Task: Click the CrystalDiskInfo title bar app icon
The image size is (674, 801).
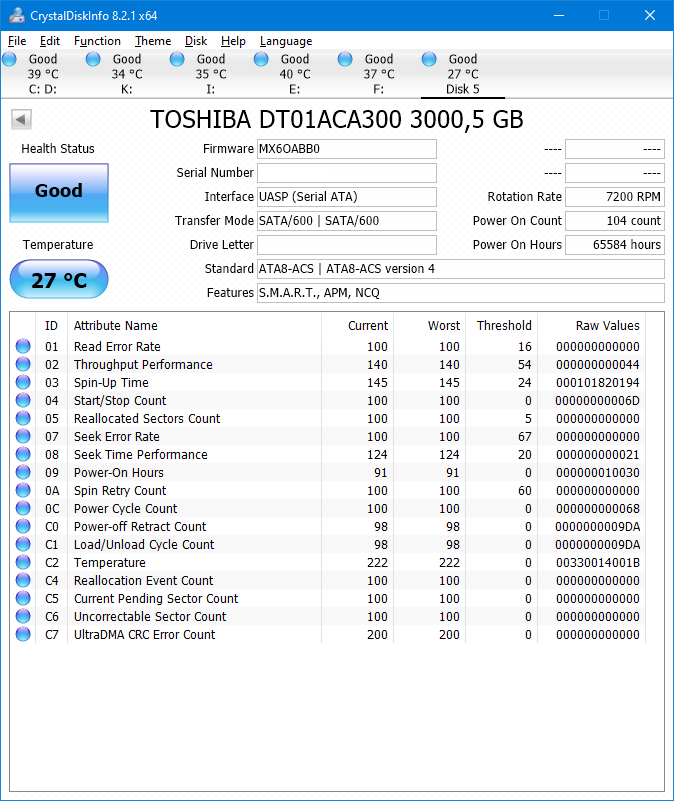Action: [16, 15]
